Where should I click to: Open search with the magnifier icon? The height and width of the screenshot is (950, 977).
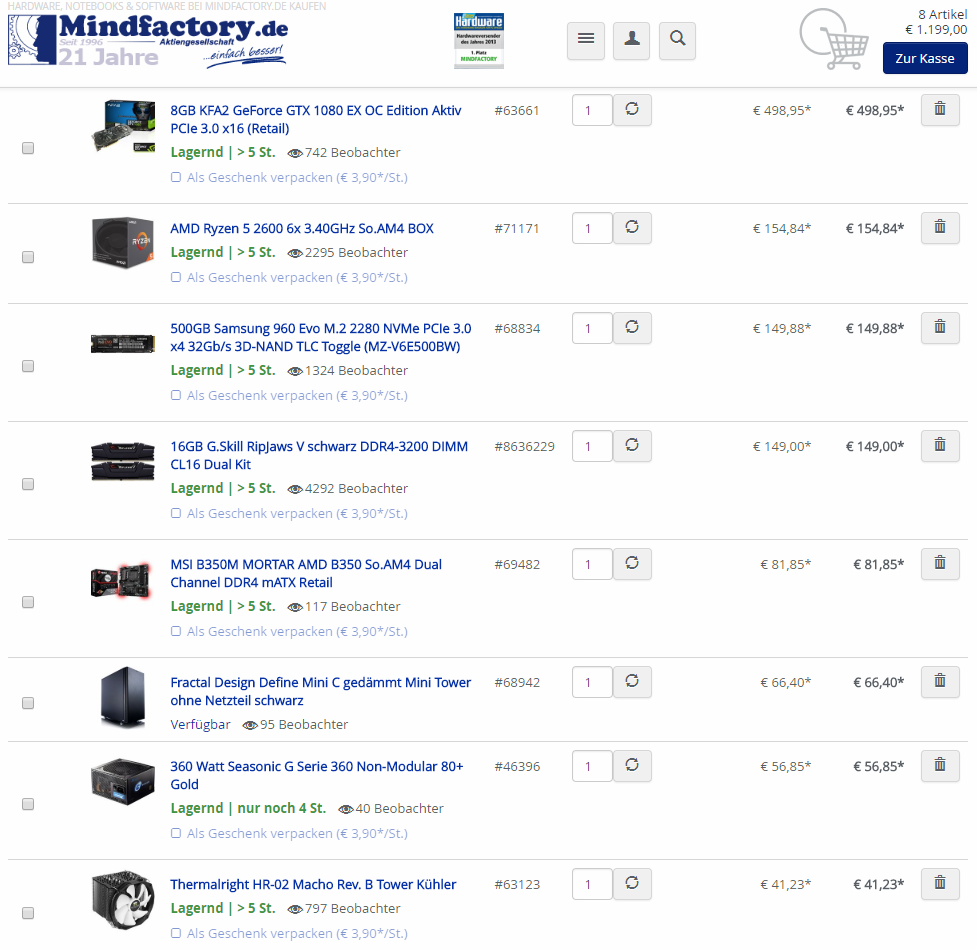click(677, 40)
